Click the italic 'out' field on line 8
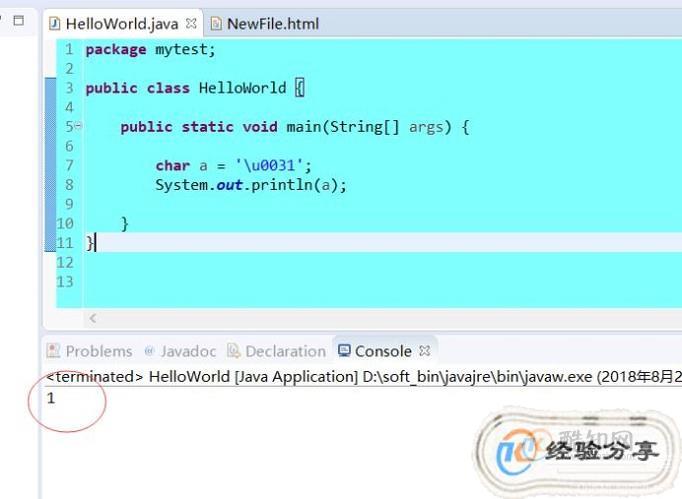Screen dimensions: 682x499 coord(229,185)
